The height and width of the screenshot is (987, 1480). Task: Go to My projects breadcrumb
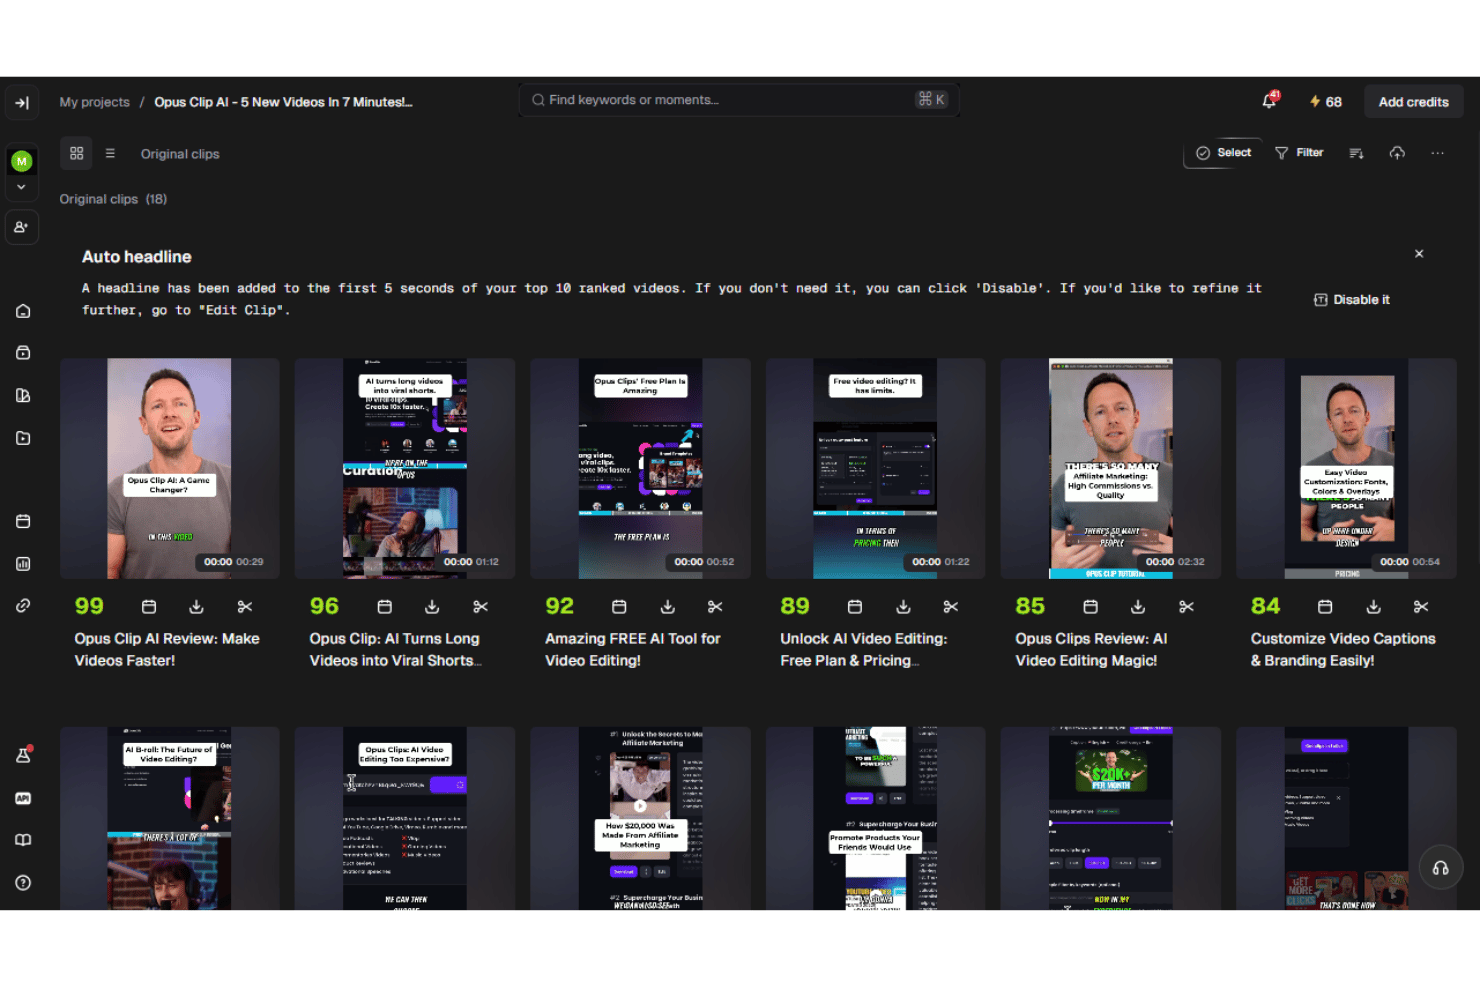pyautogui.click(x=94, y=102)
